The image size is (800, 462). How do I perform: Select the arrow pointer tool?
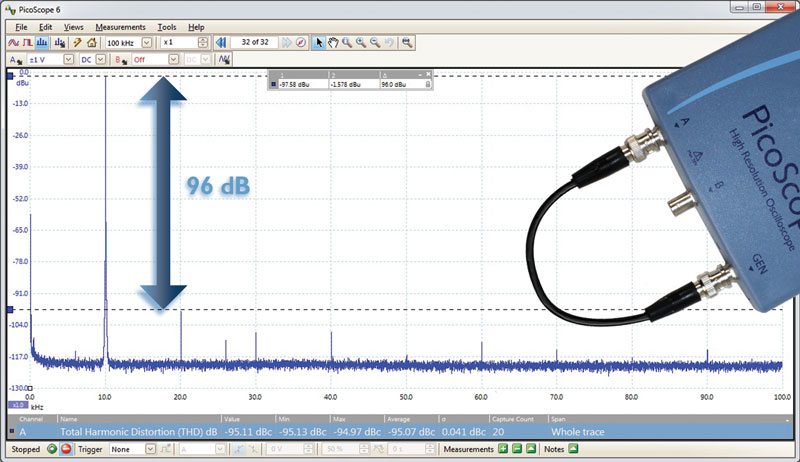tap(318, 43)
